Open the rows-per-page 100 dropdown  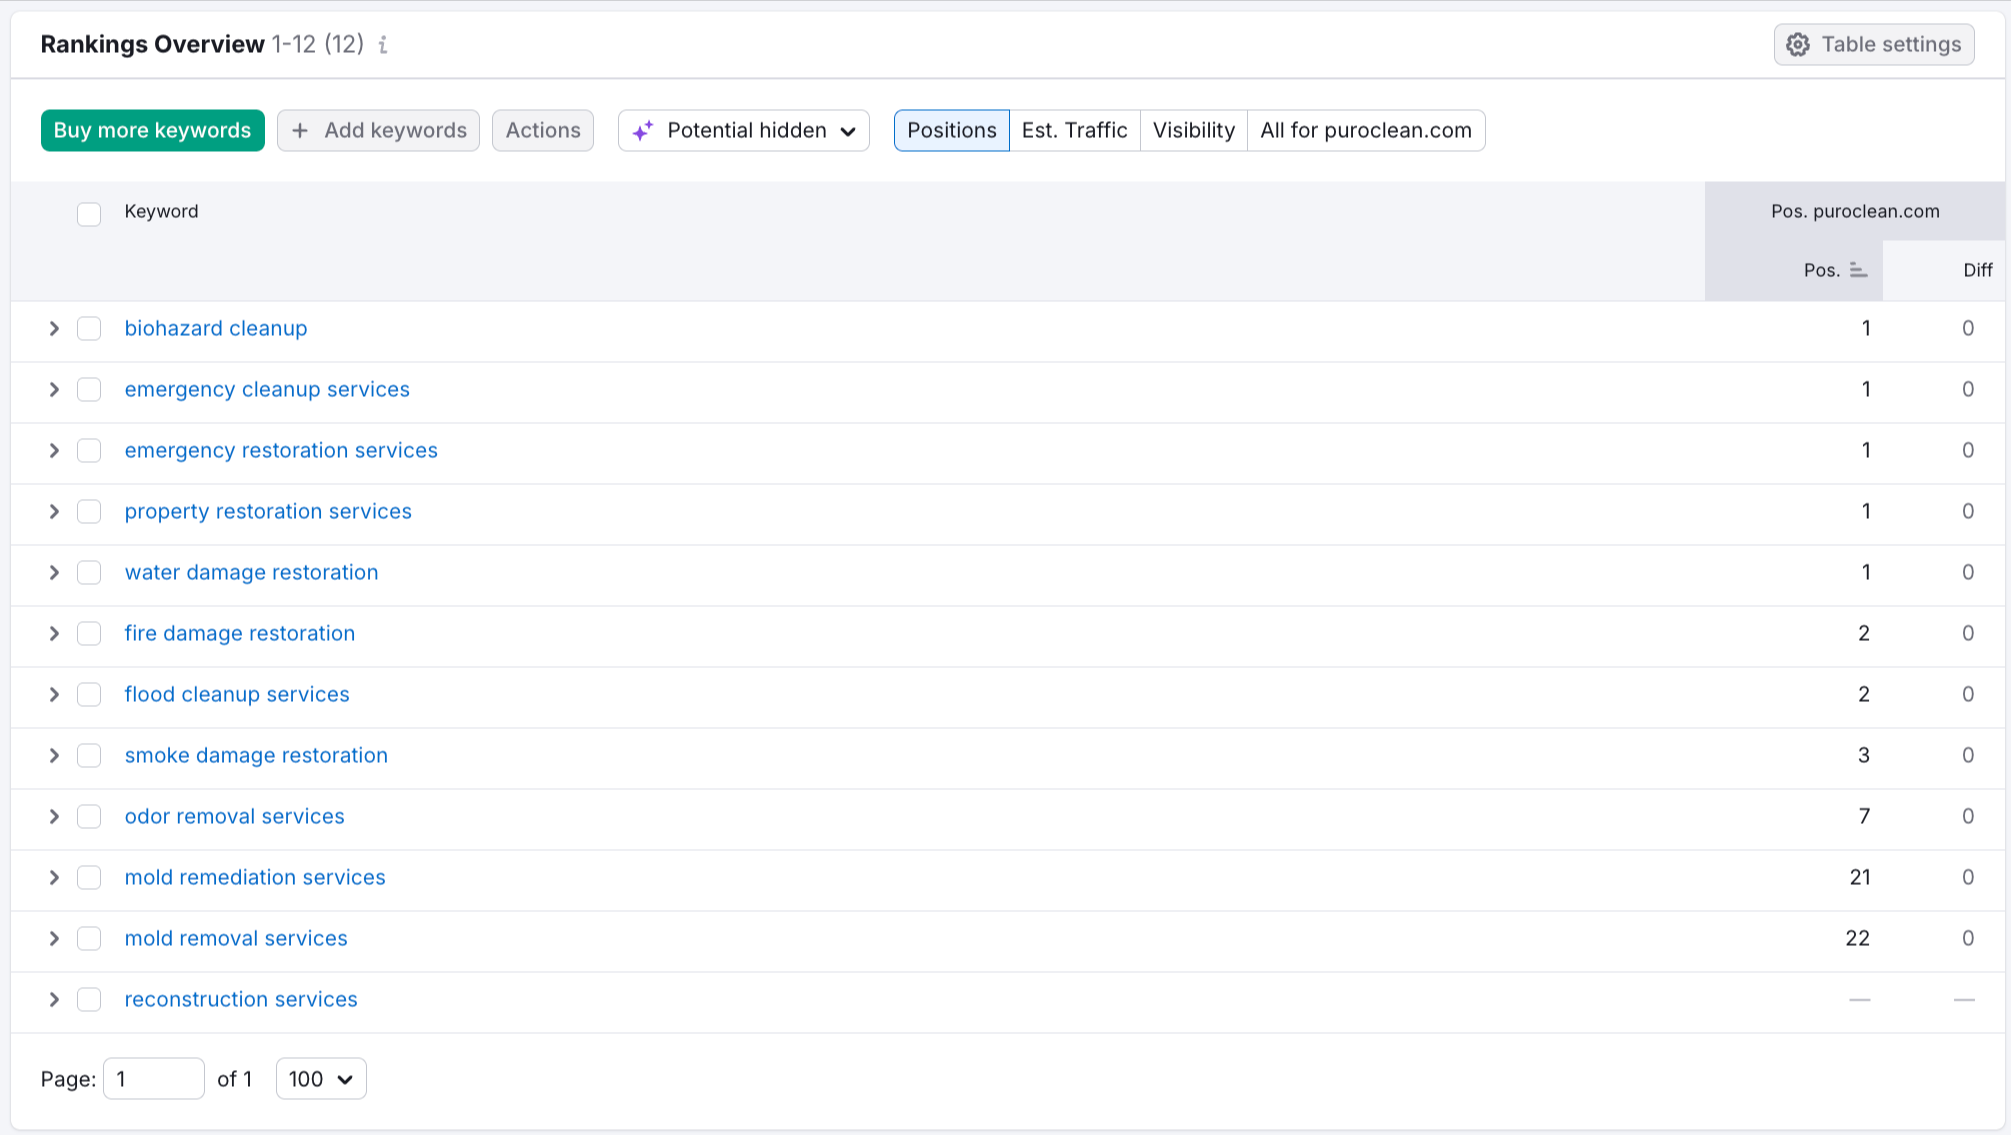321,1079
